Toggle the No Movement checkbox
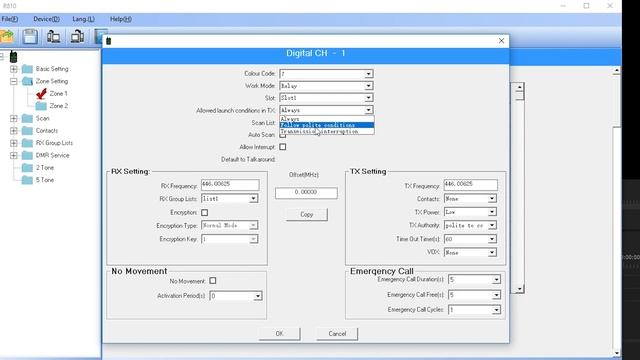The width and height of the screenshot is (640, 360). click(x=213, y=281)
